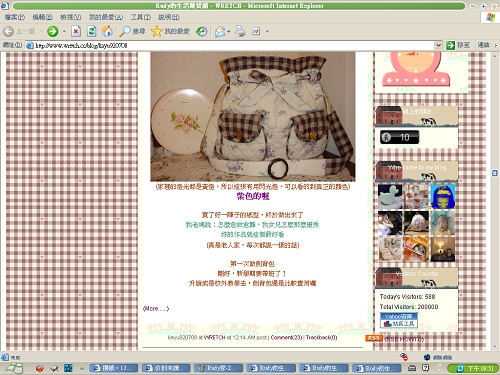The width and height of the screenshot is (500, 375).
Task: Open the Links toolbar label
Action: pyautogui.click(x=483, y=45)
